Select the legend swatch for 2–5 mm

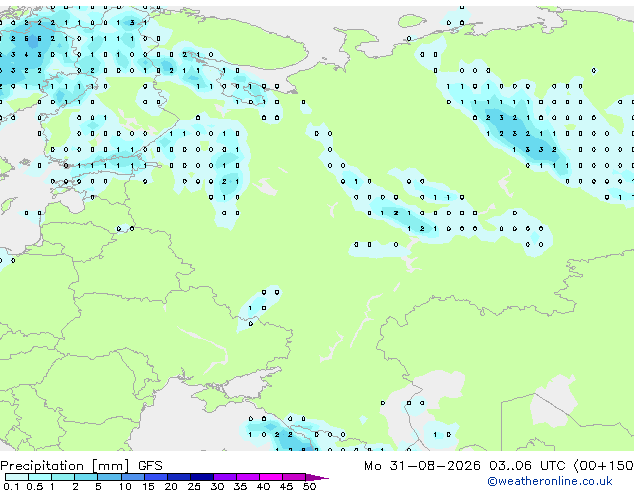point(86,477)
